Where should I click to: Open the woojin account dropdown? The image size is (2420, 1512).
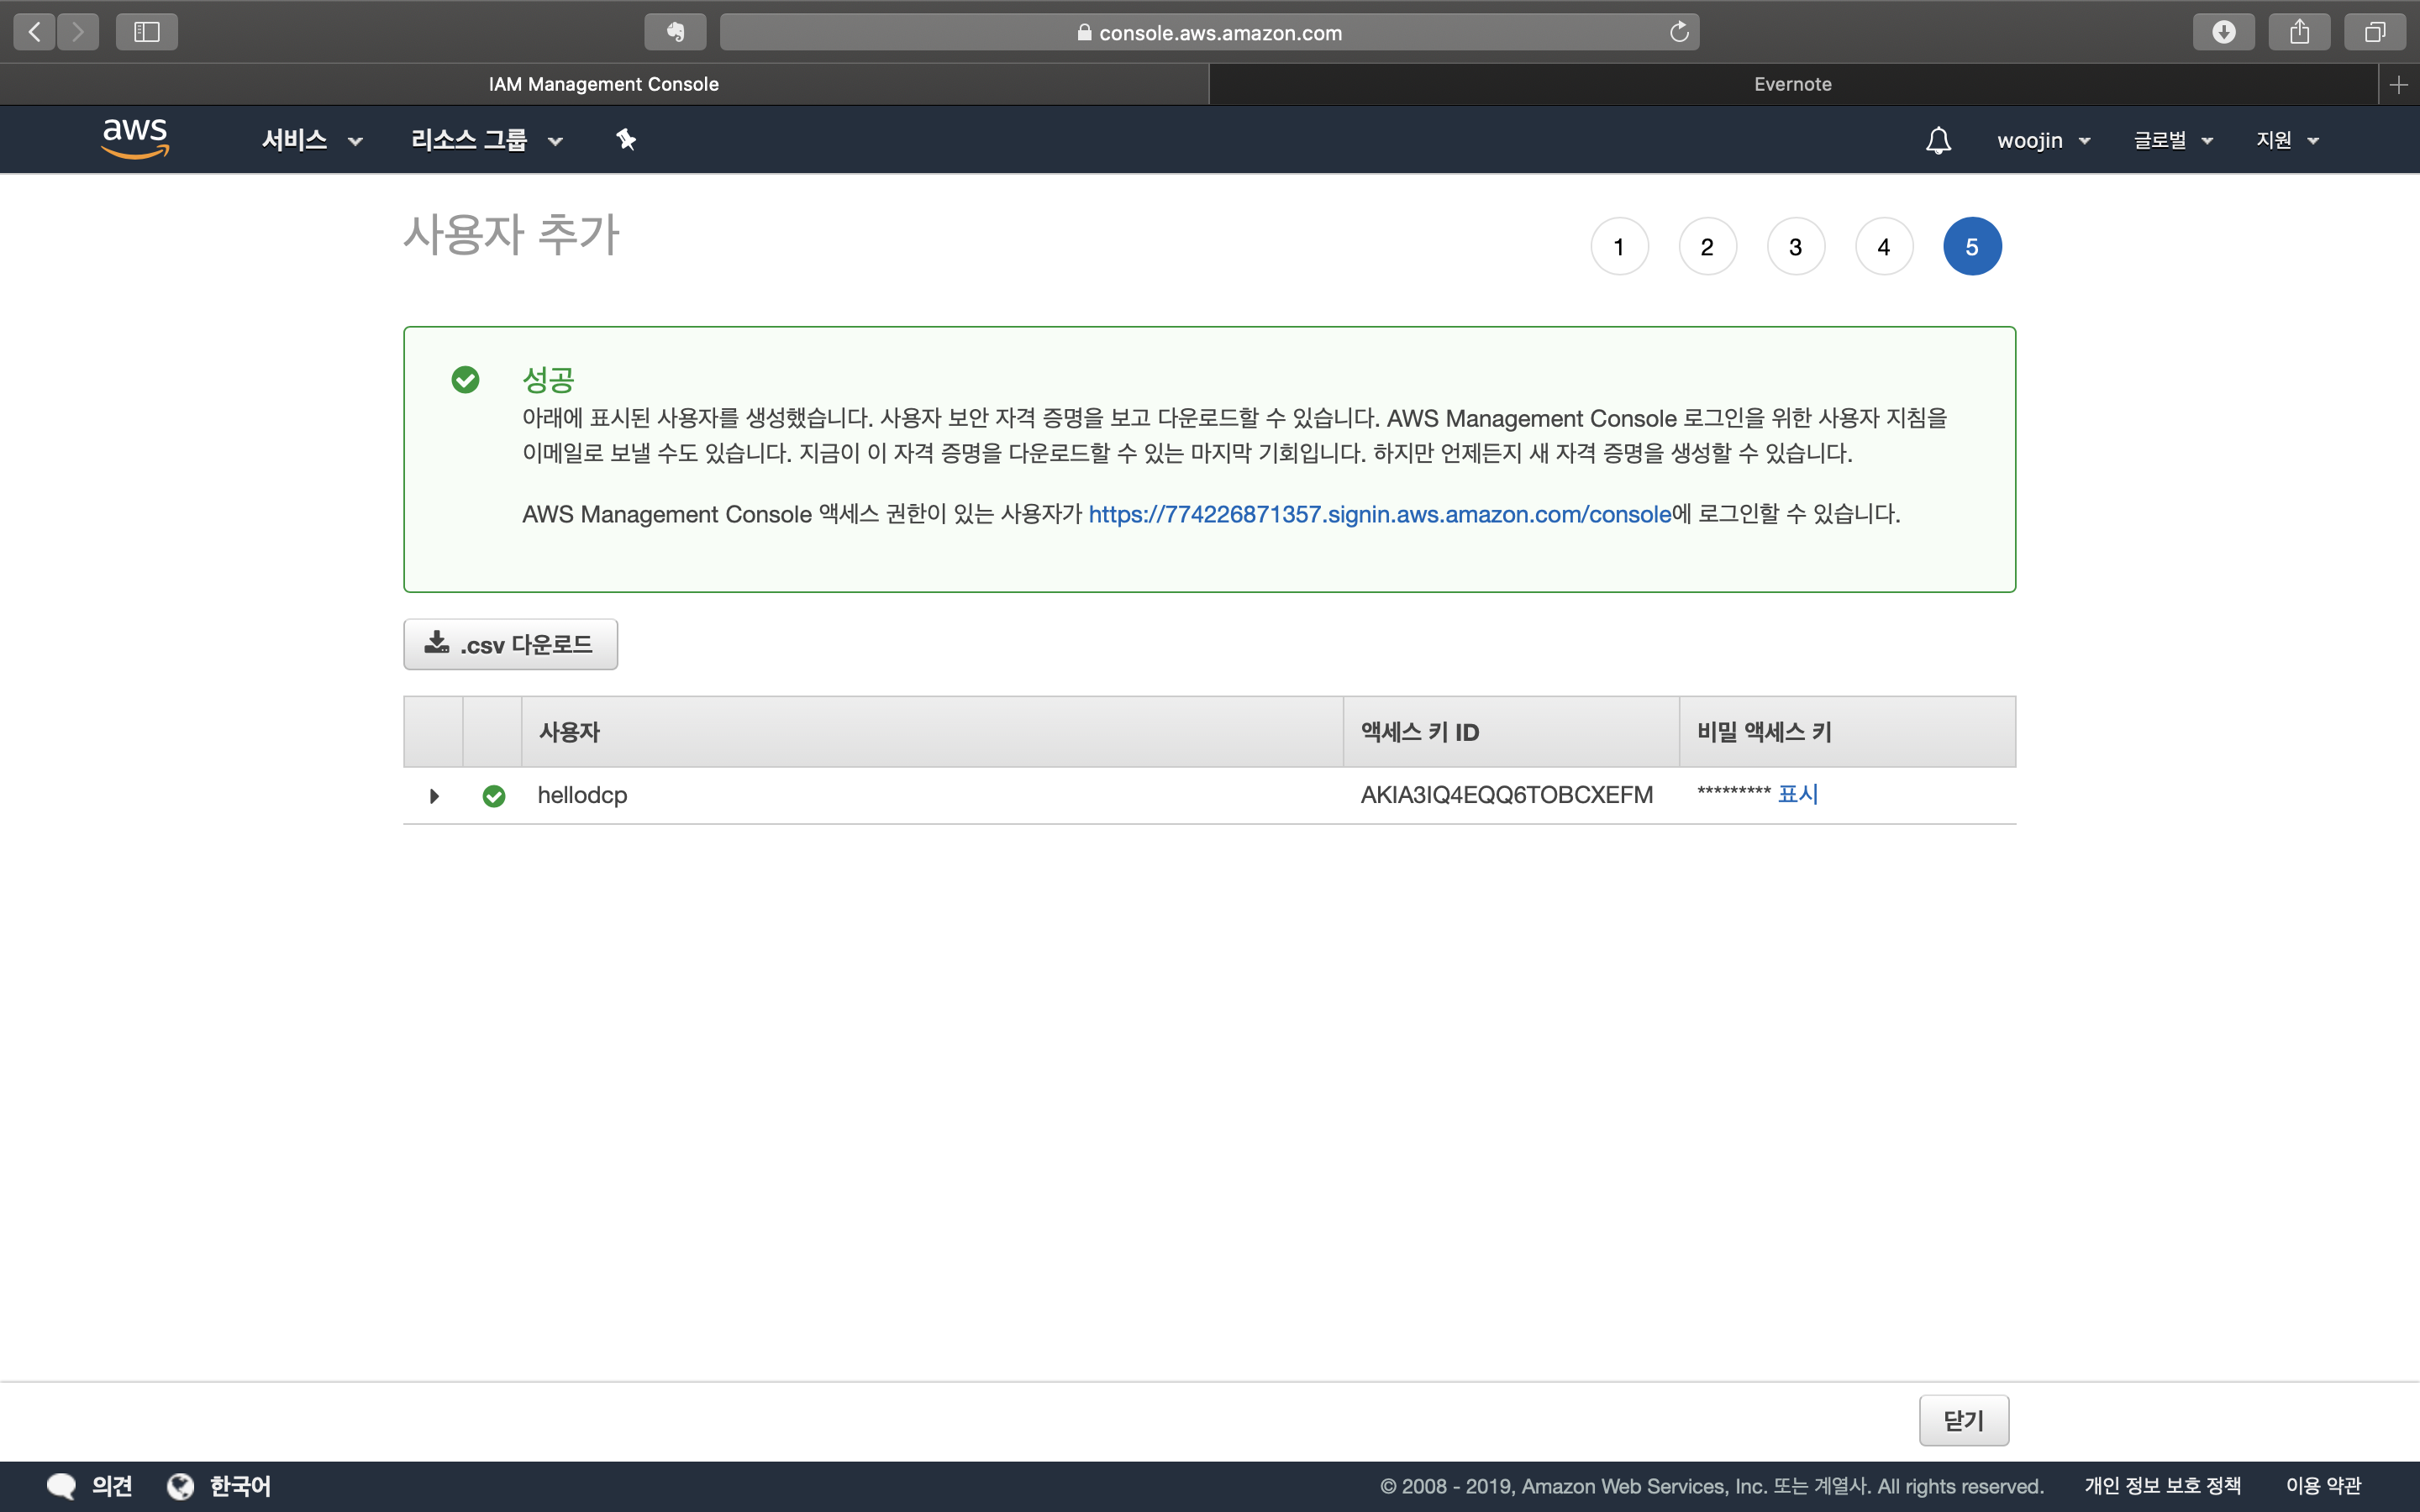2043,140
